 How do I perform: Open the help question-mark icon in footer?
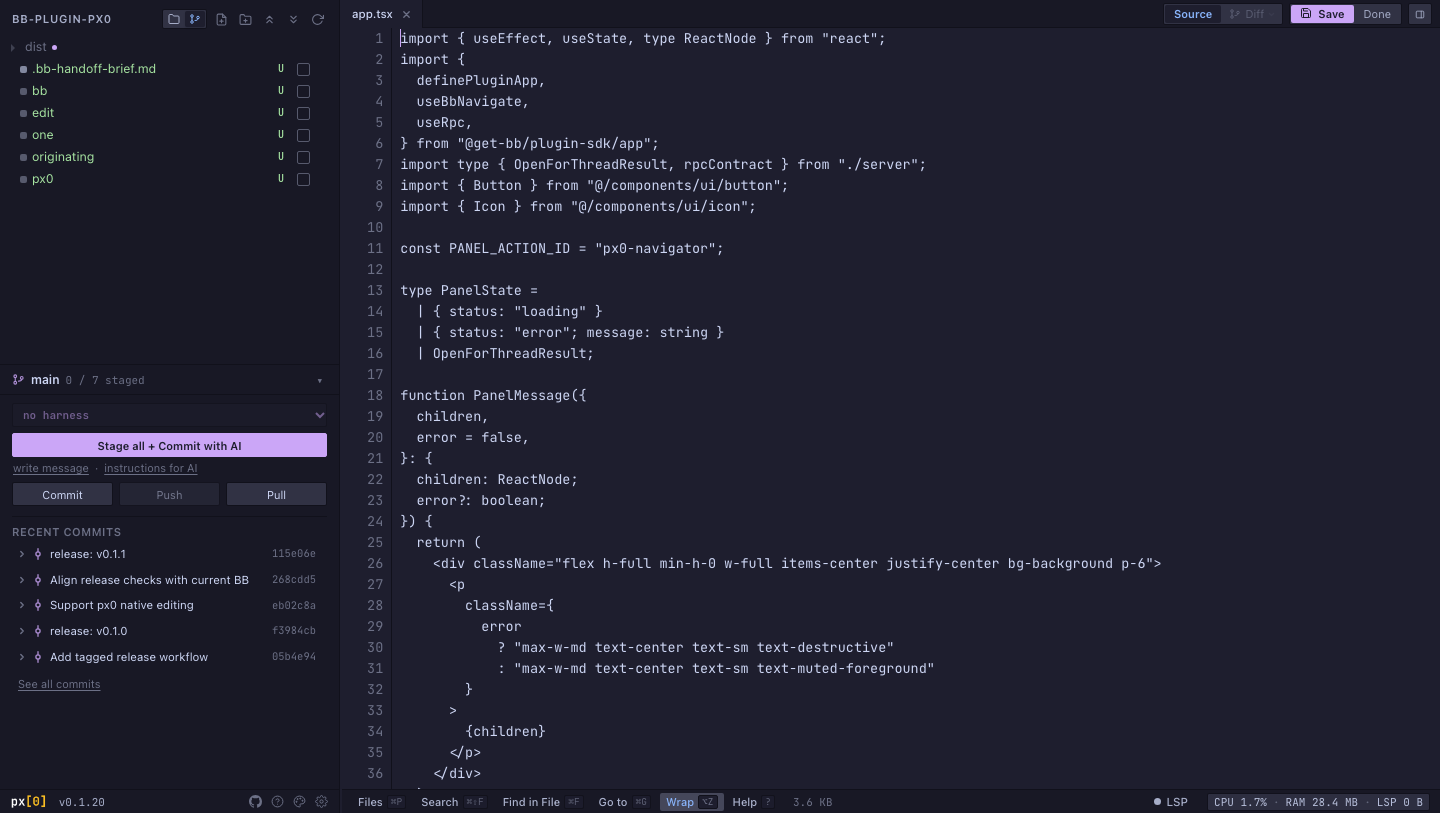(x=277, y=801)
